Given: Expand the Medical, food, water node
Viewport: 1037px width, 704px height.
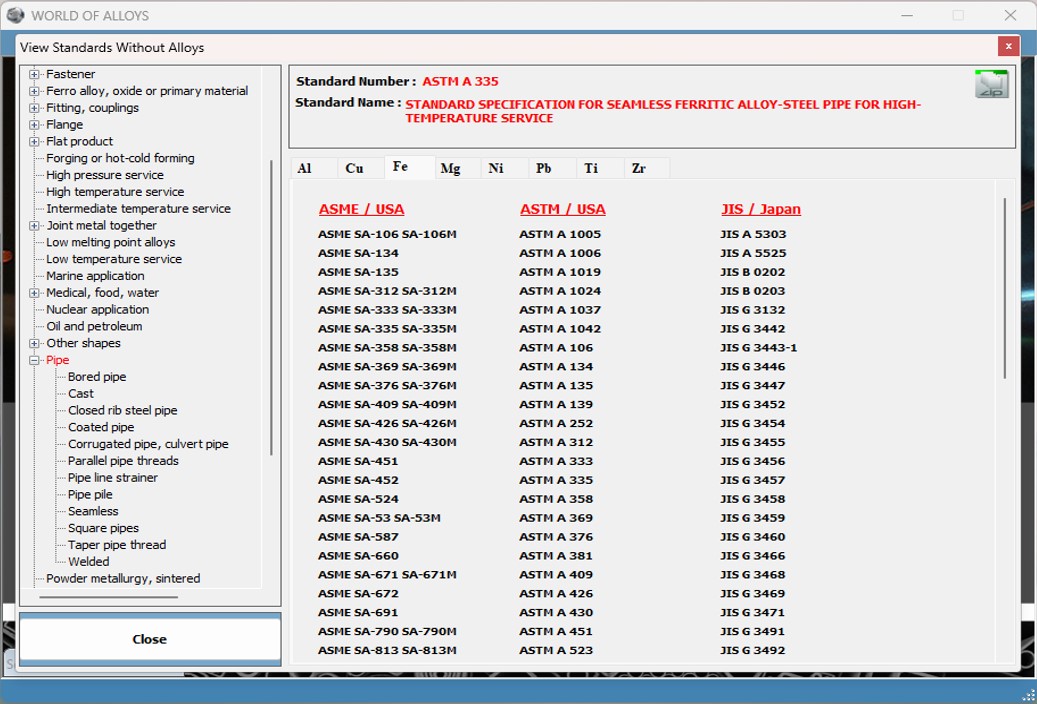Looking at the screenshot, I should (x=34, y=292).
